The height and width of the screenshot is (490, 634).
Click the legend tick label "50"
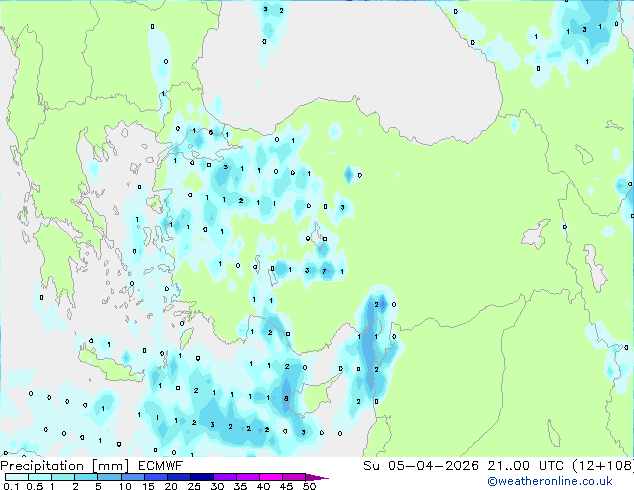pyautogui.click(x=310, y=486)
